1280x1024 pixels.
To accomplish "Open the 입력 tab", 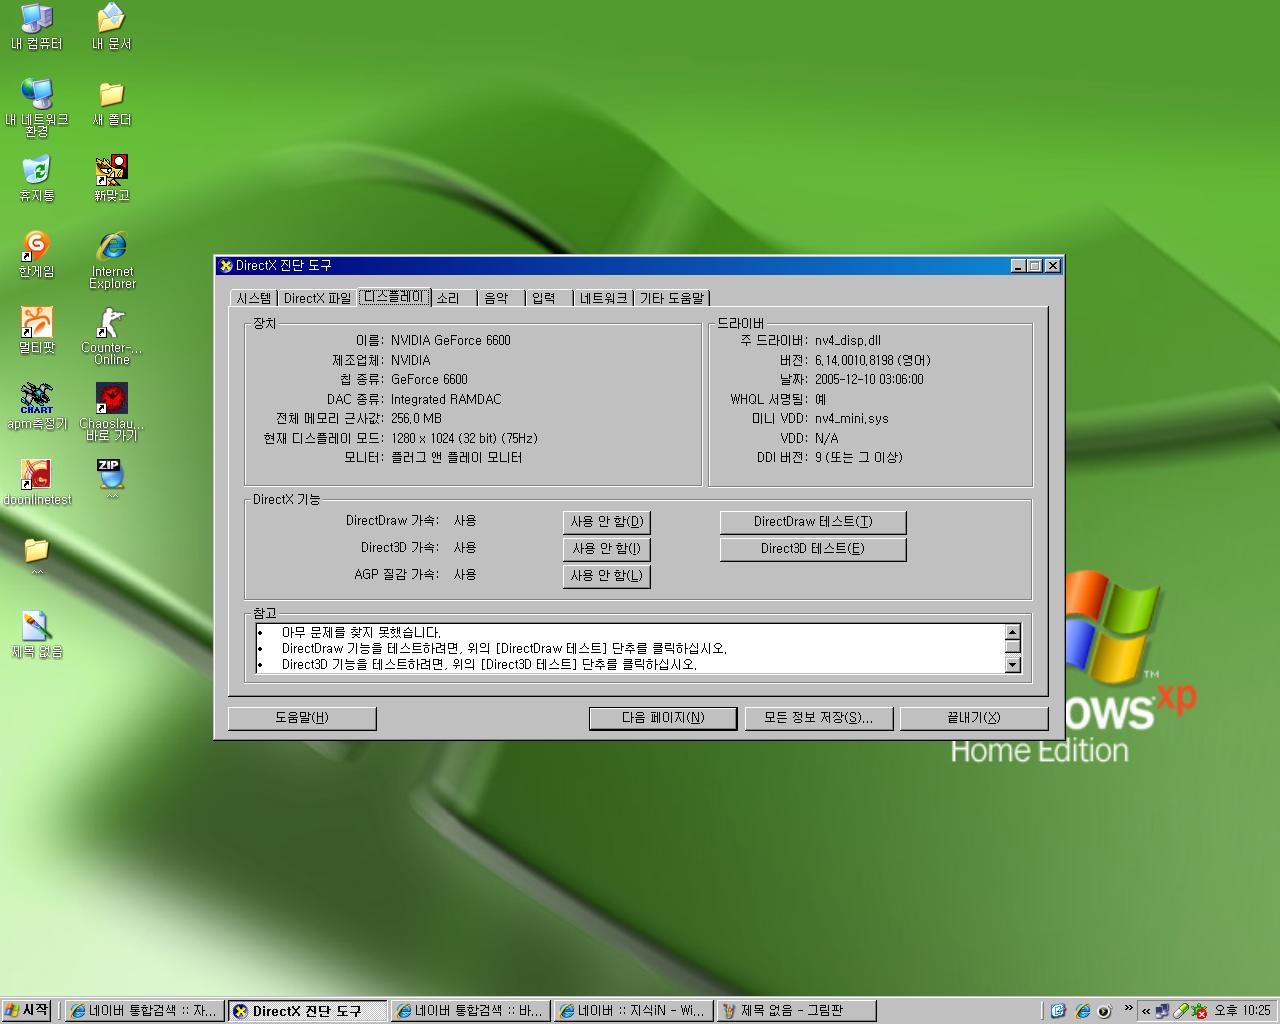I will pyautogui.click(x=550, y=298).
